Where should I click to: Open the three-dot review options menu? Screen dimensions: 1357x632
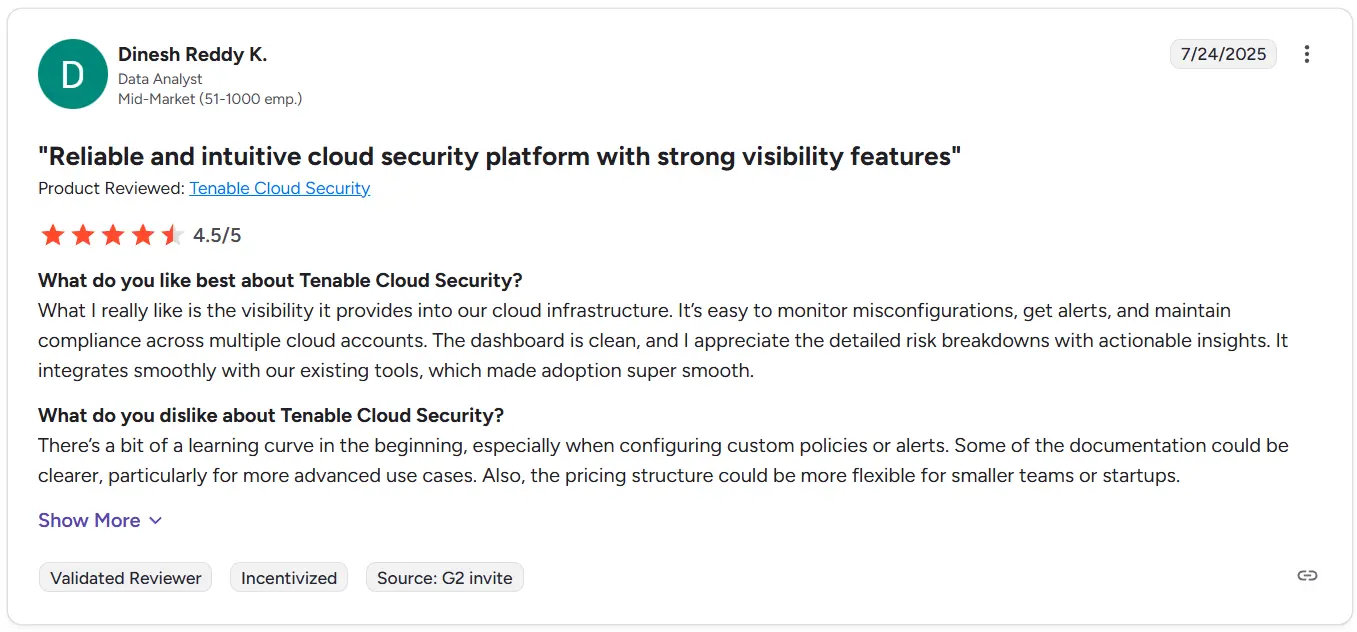[1306, 54]
